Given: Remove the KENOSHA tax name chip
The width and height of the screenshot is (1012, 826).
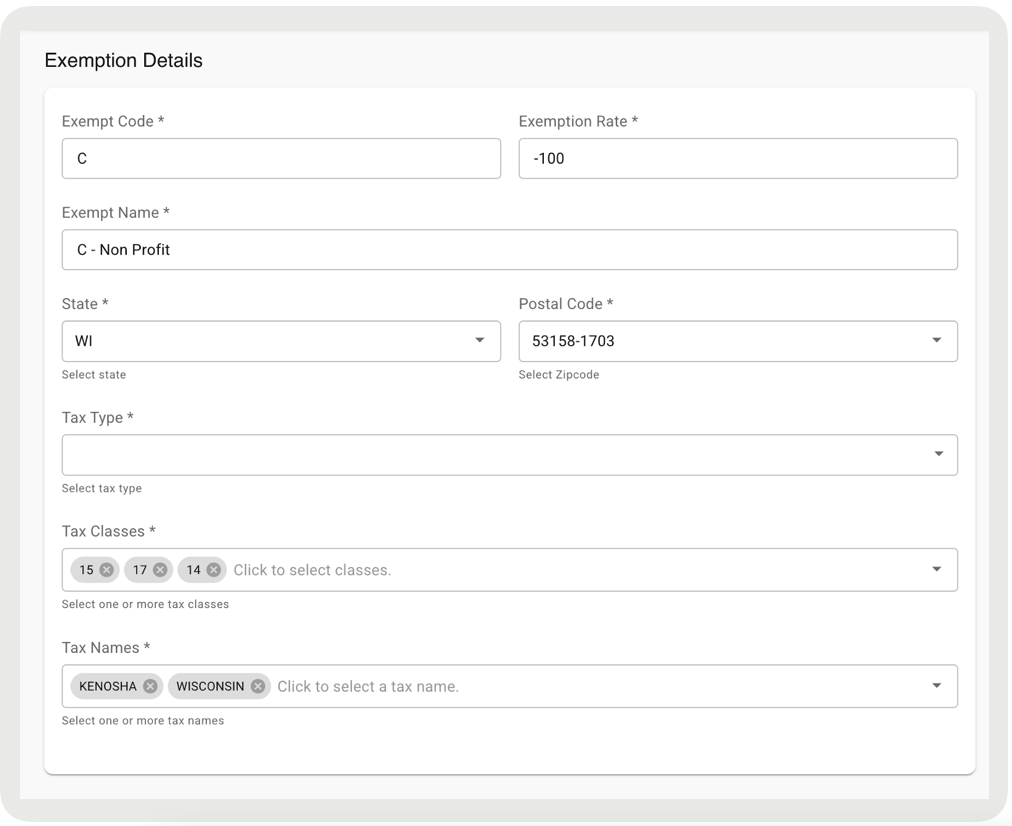Looking at the screenshot, I should (x=150, y=686).
